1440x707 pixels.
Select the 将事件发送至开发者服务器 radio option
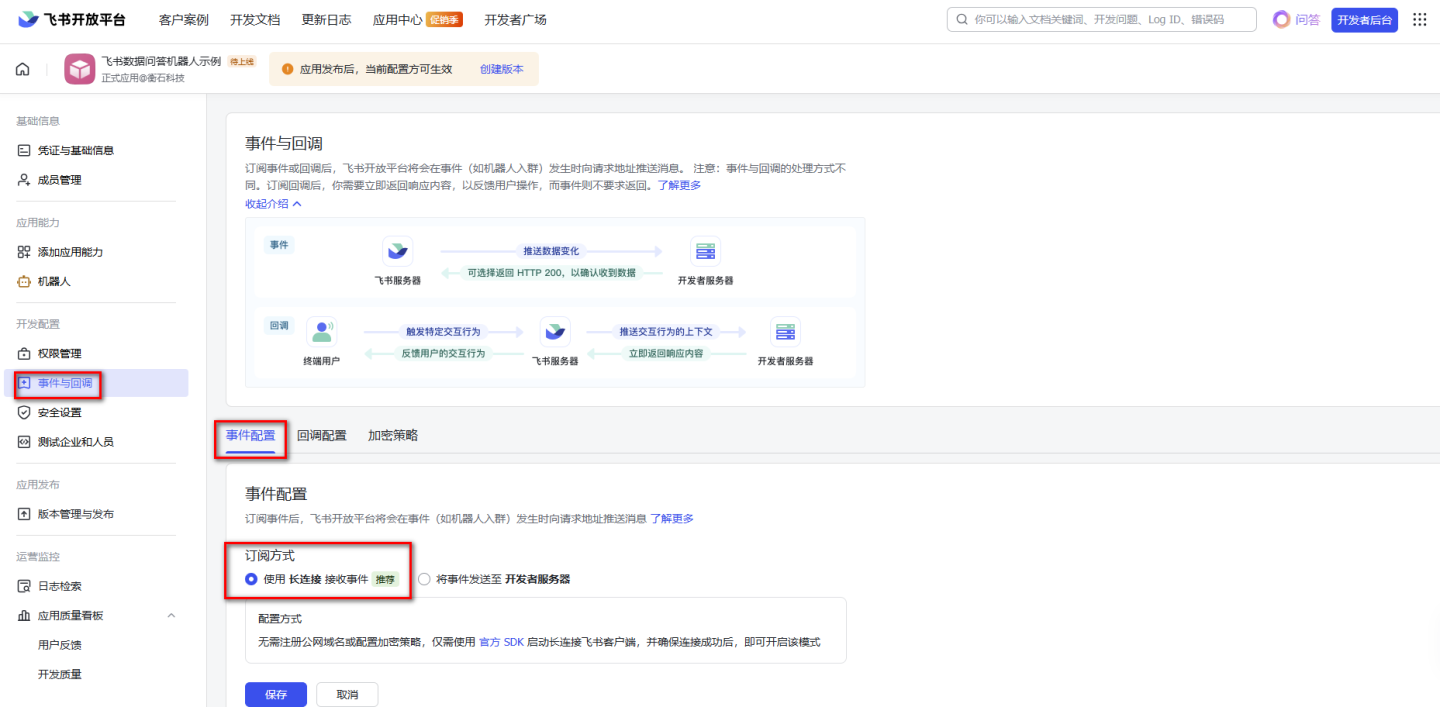pyautogui.click(x=424, y=578)
